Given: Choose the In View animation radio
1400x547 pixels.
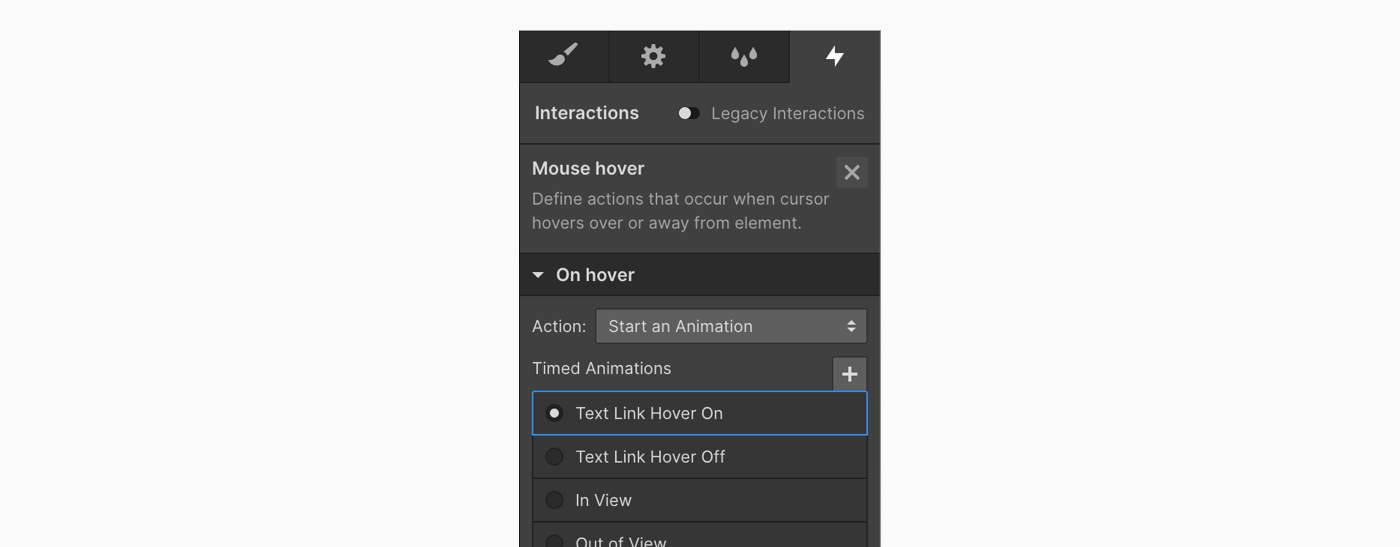Looking at the screenshot, I should (554, 500).
